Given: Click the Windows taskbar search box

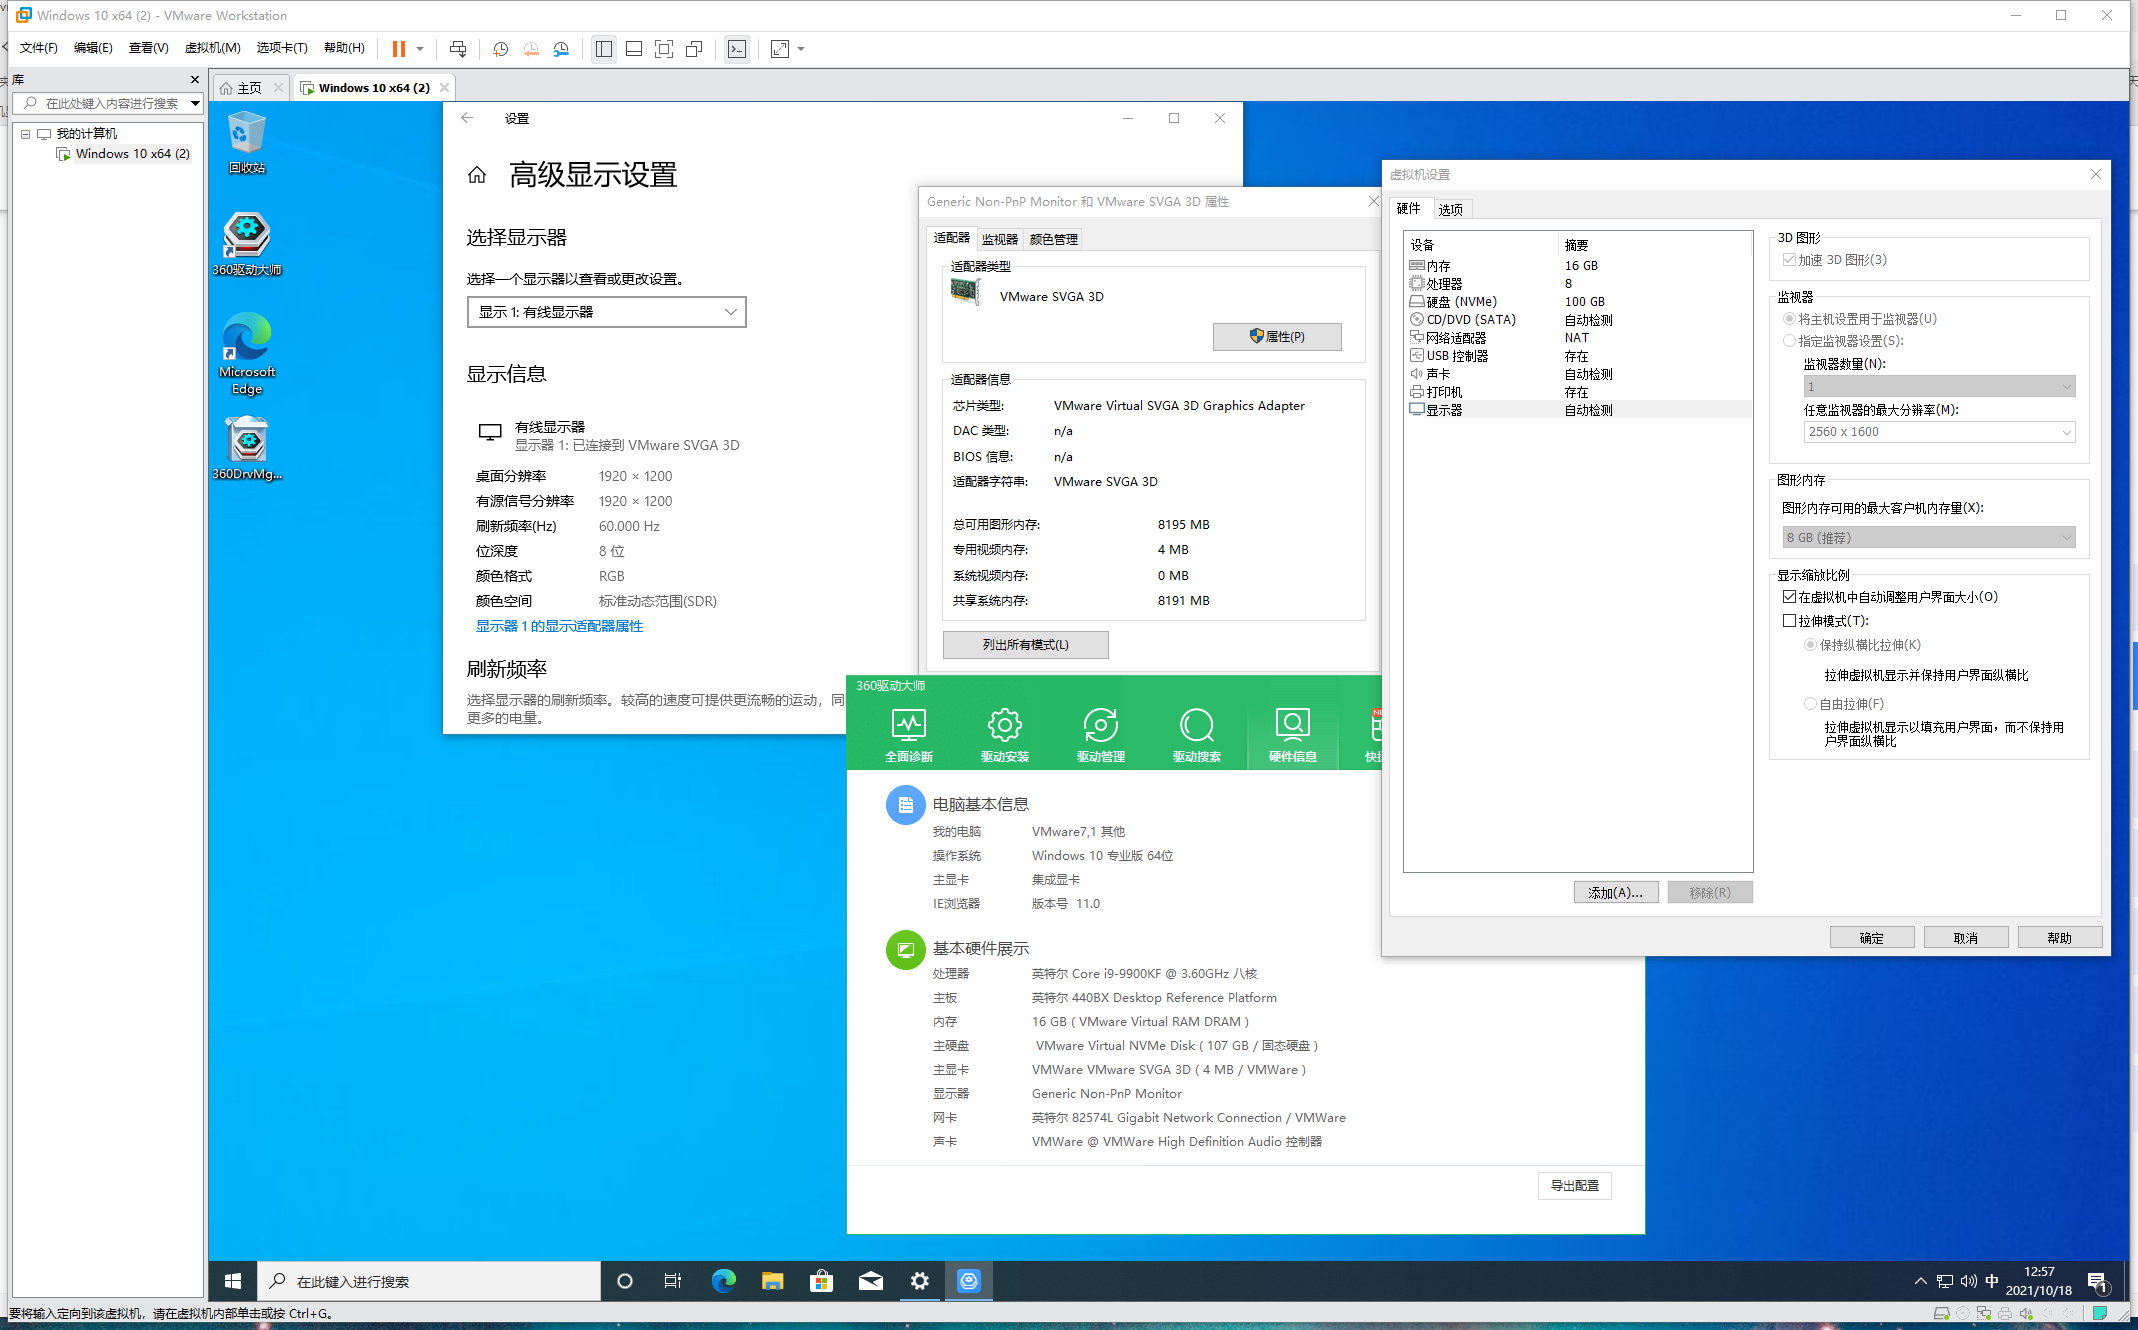Looking at the screenshot, I should coord(430,1280).
